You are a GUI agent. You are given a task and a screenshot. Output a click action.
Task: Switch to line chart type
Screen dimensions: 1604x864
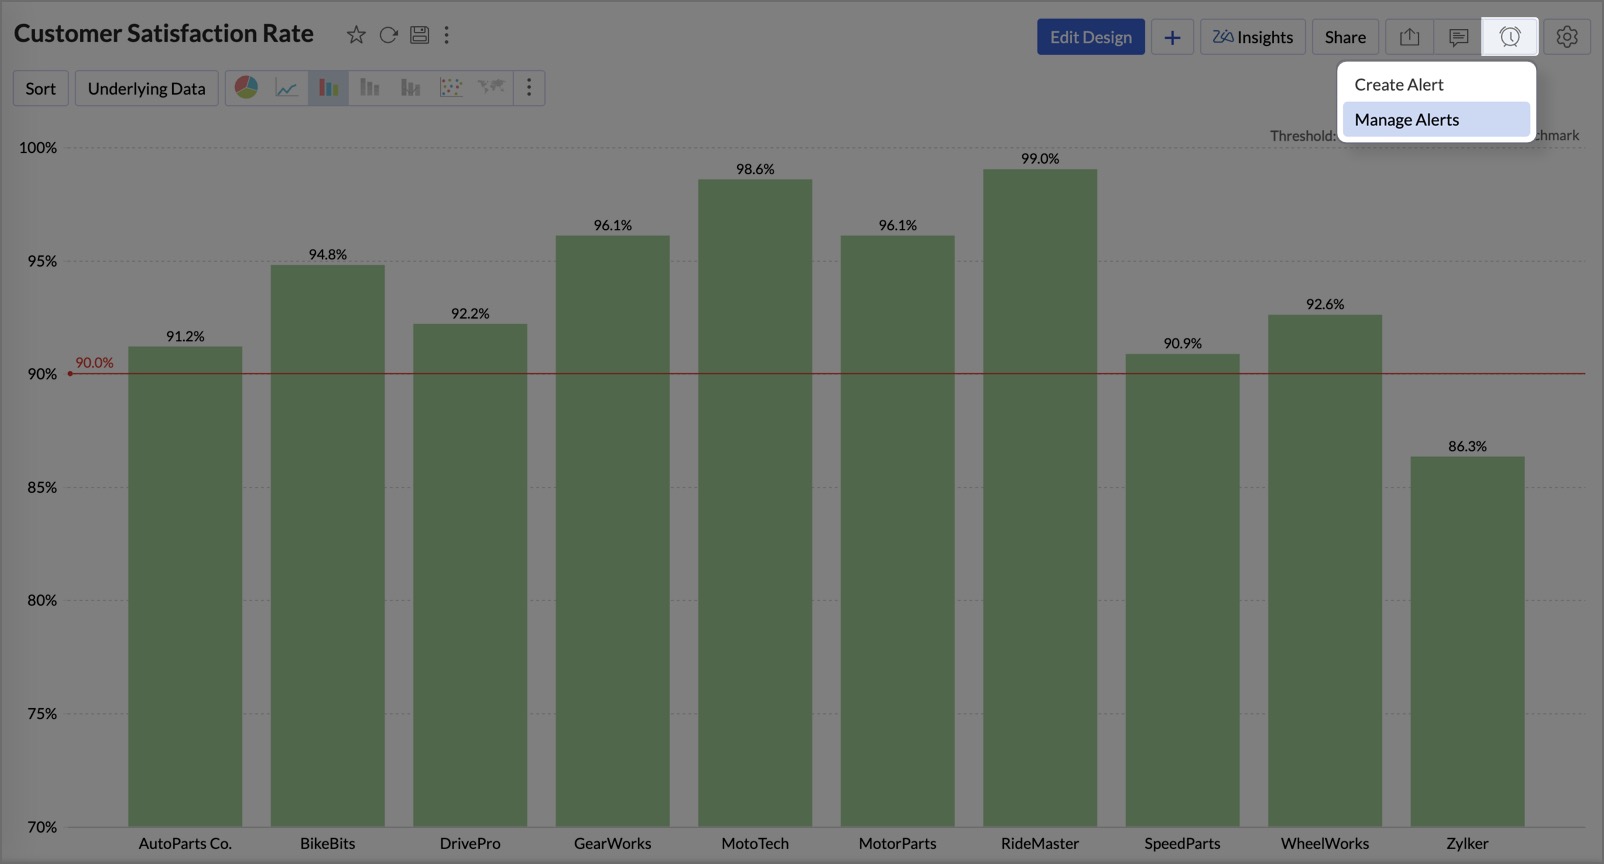pyautogui.click(x=287, y=88)
